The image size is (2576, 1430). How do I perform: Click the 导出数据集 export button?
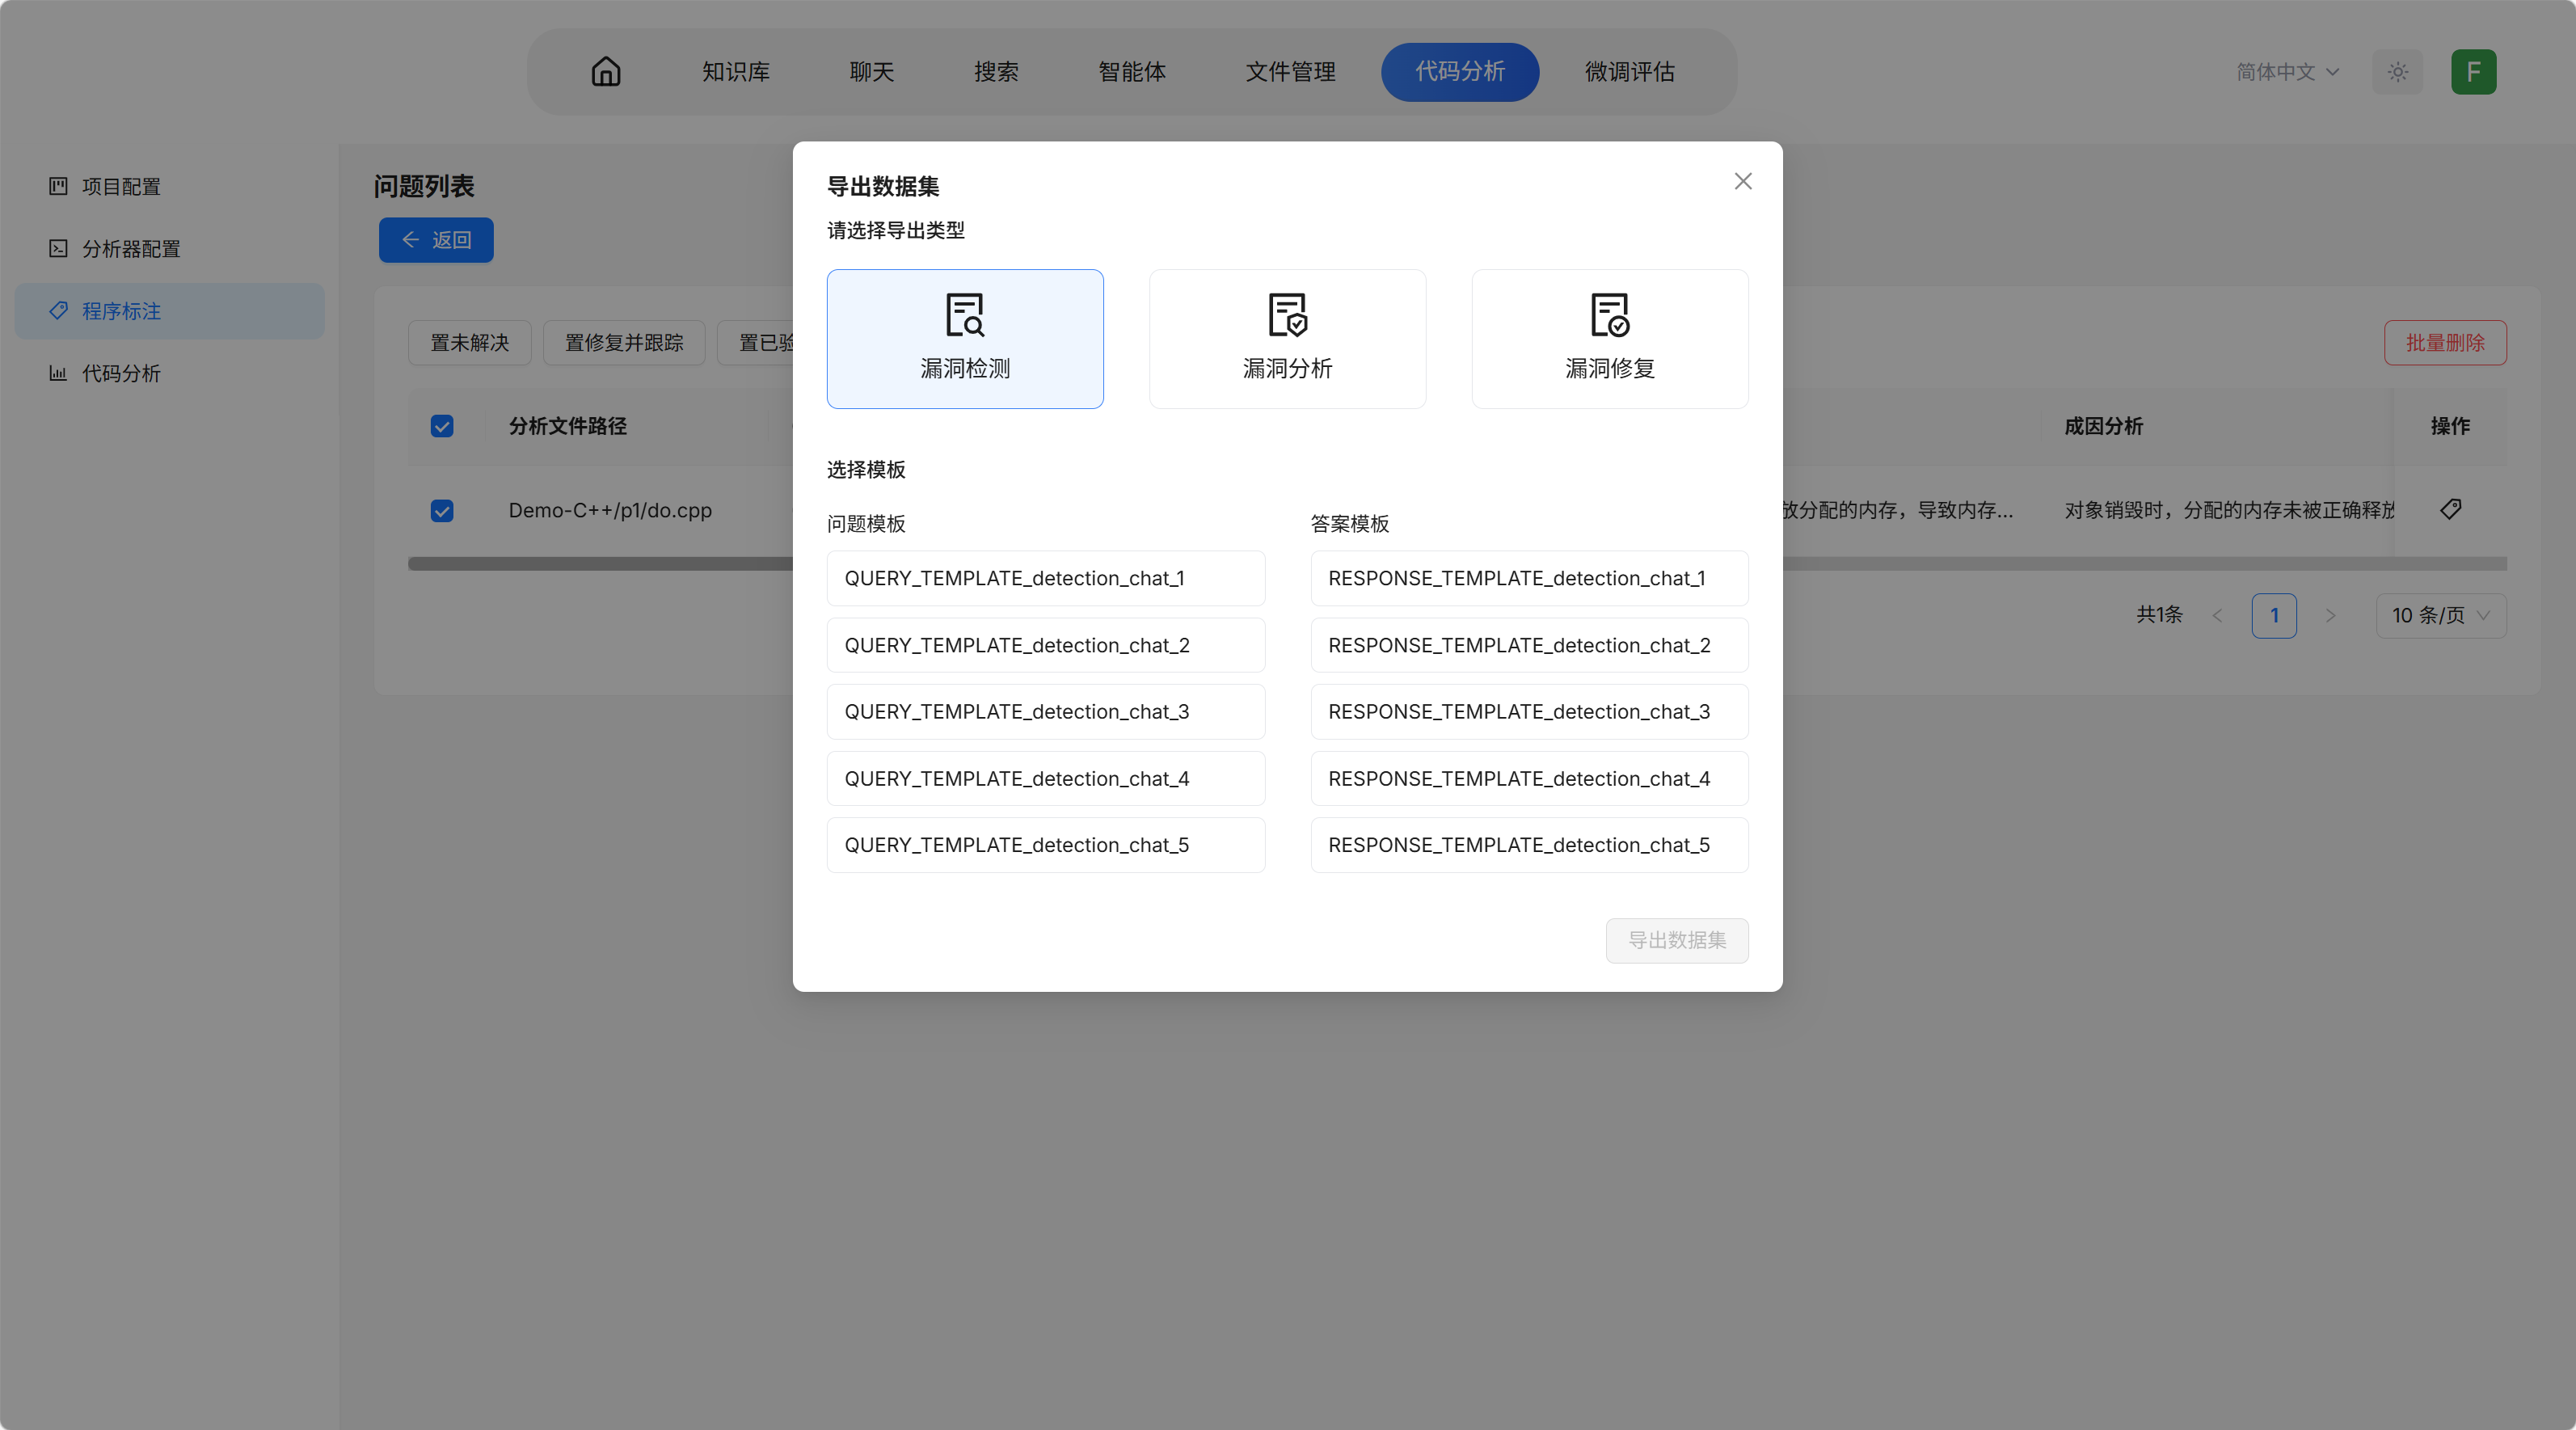pos(1677,940)
